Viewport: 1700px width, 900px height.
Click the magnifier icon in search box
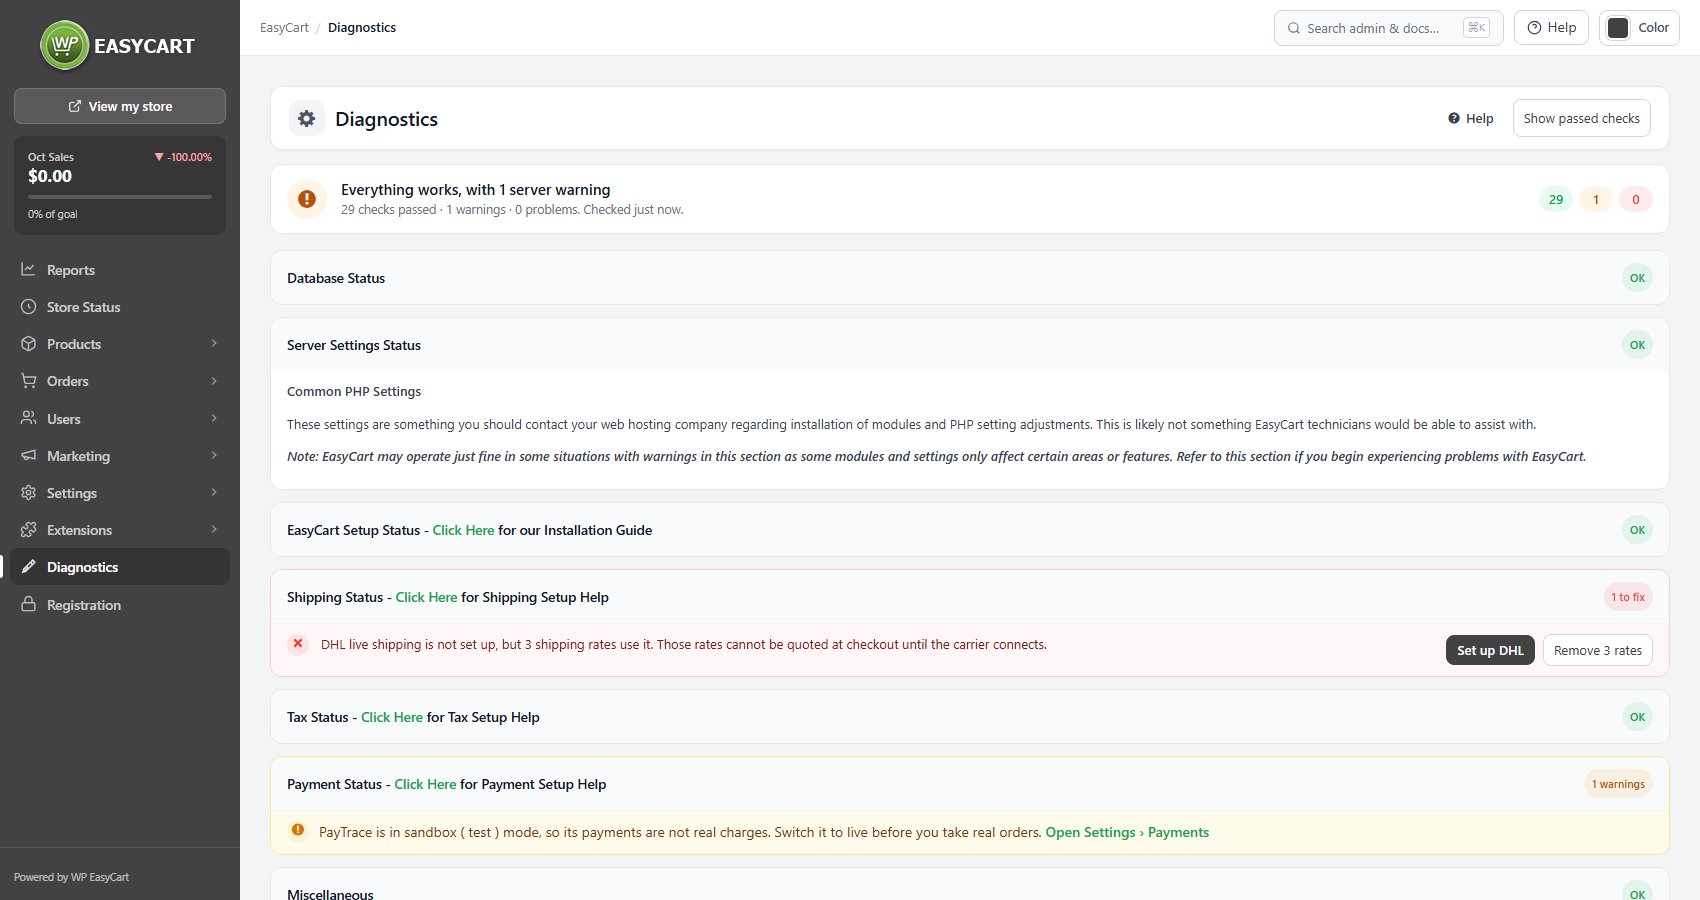coord(1294,28)
